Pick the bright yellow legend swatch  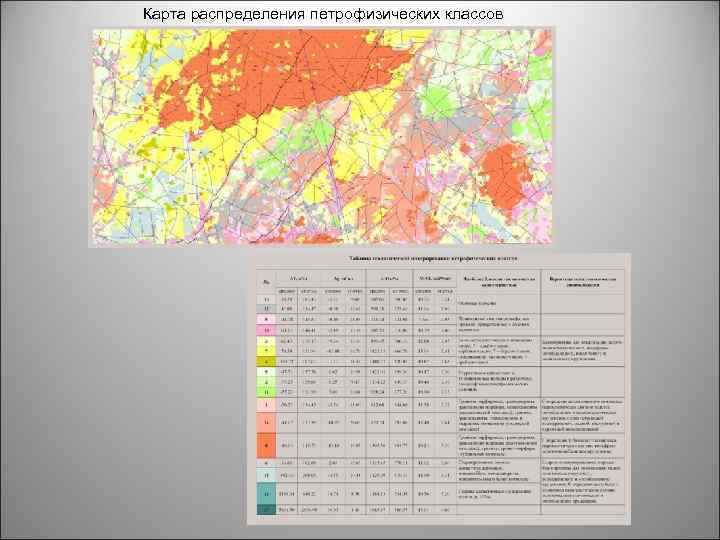point(266,351)
